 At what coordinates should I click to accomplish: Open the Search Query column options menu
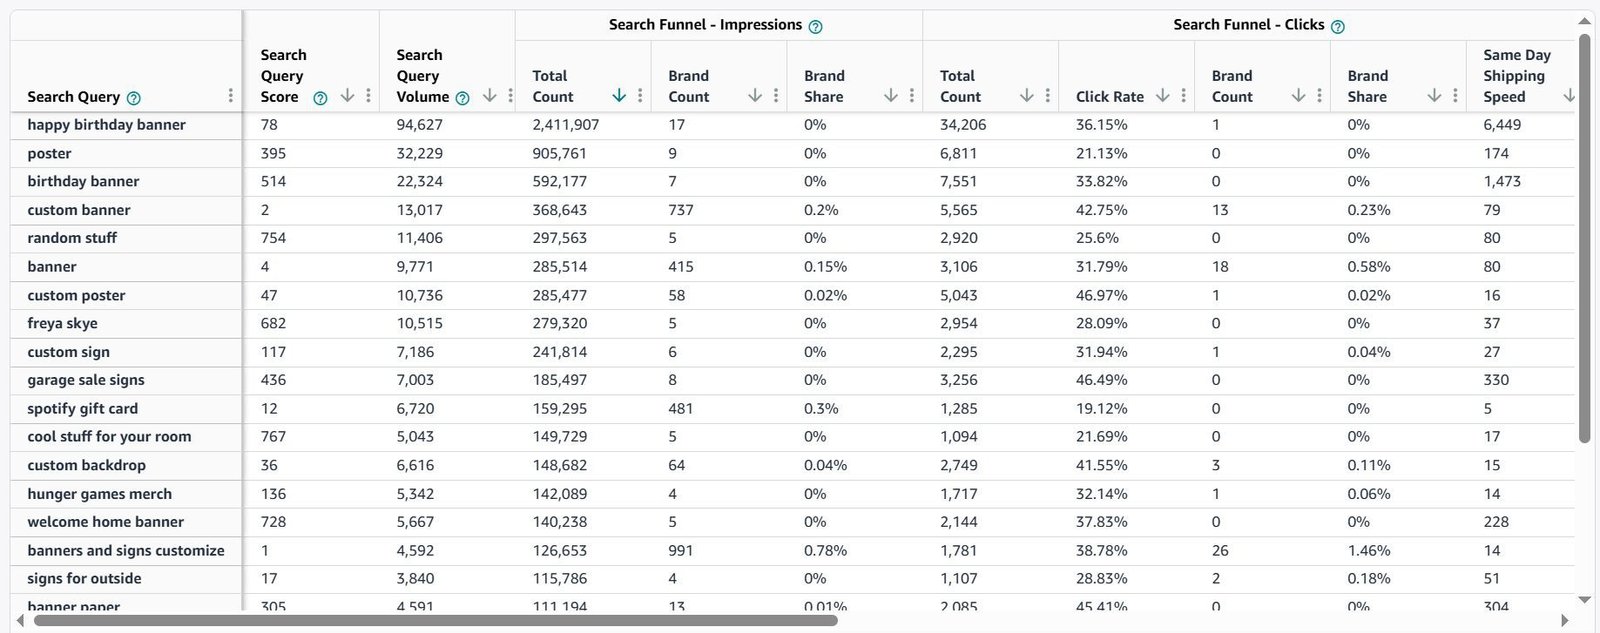pyautogui.click(x=231, y=96)
